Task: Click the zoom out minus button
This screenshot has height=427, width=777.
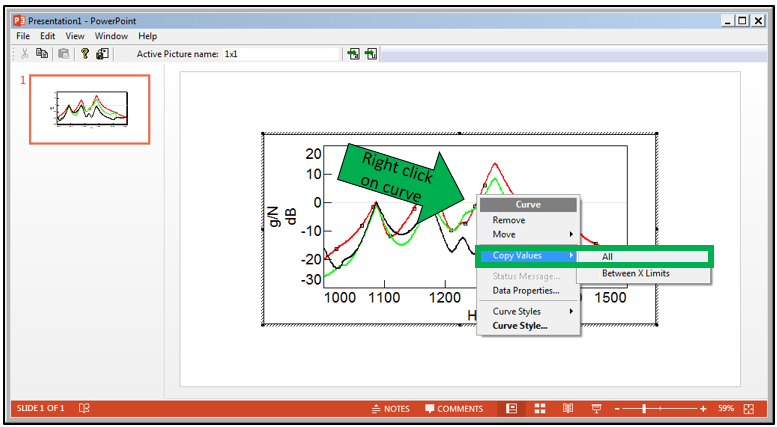Action: point(617,409)
